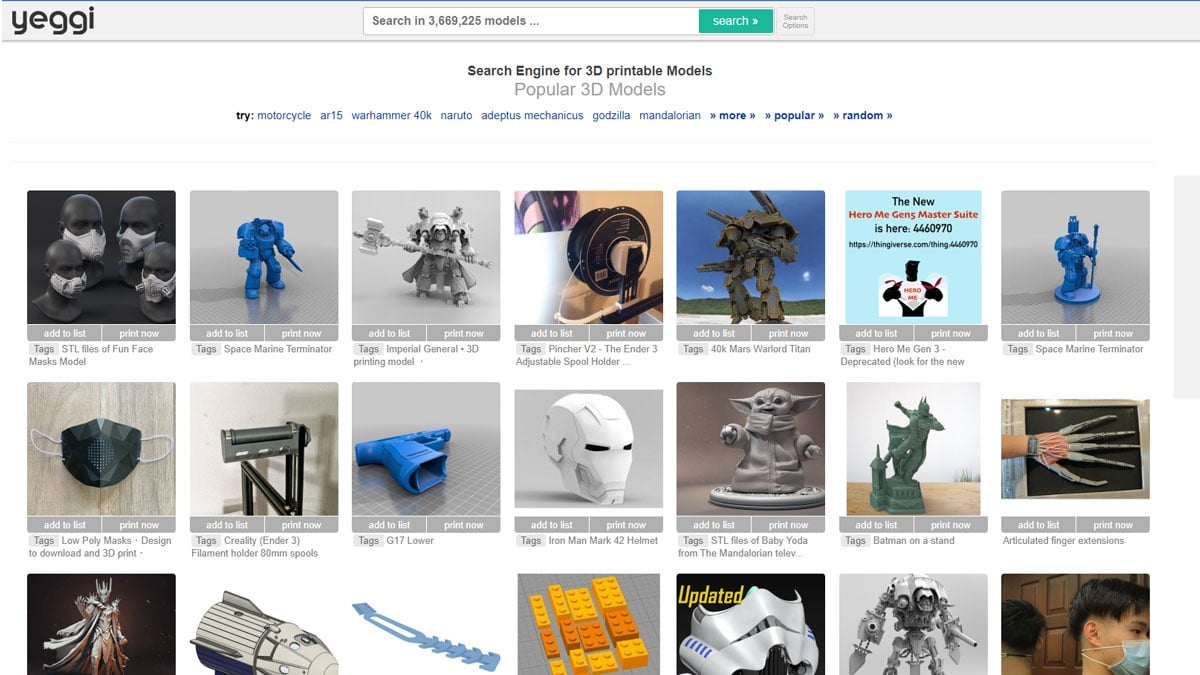Open the Low Poly Masks thumbnail
This screenshot has width=1200, height=675.
click(101, 449)
